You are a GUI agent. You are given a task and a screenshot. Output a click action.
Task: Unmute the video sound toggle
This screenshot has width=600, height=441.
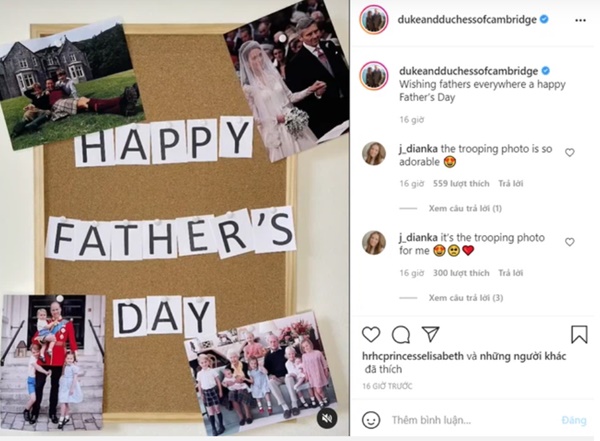click(327, 418)
